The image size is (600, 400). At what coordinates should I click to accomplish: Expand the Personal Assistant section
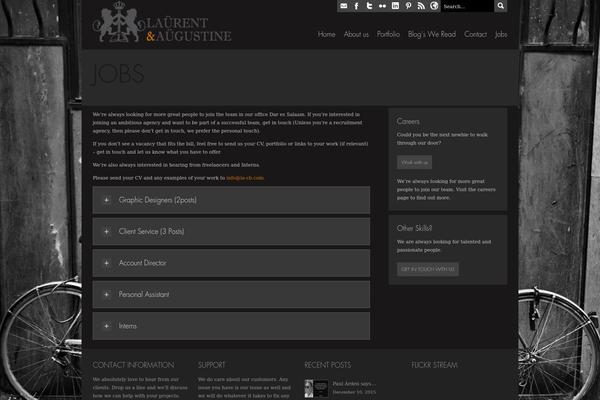click(231, 294)
